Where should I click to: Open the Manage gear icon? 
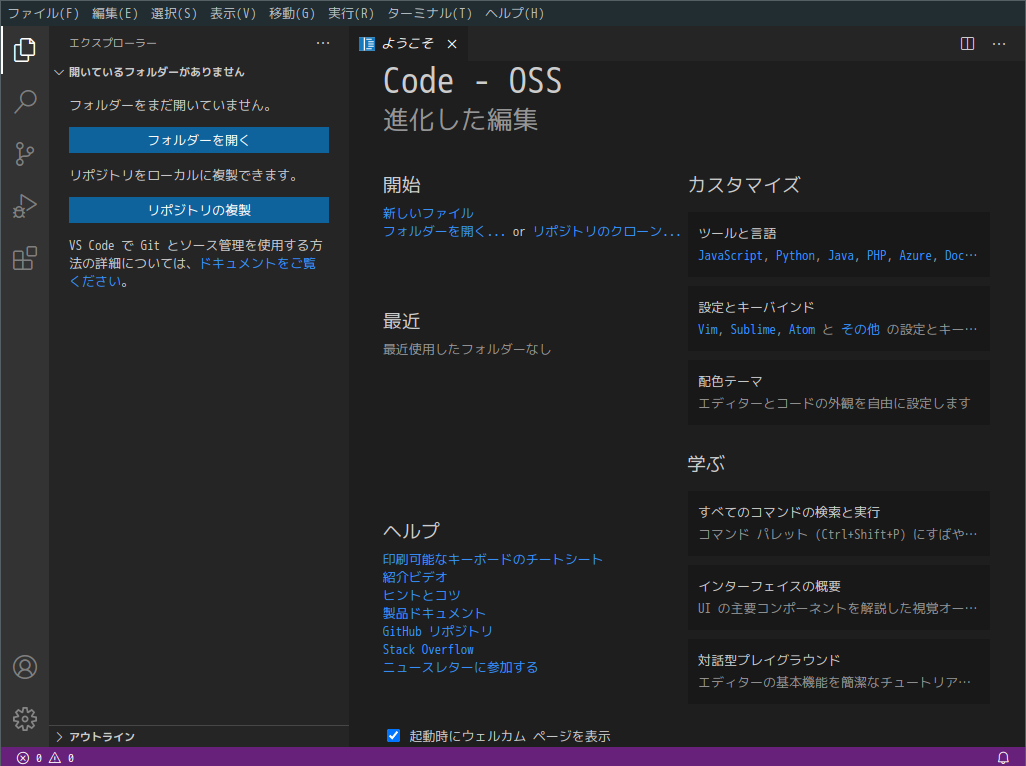point(25,719)
